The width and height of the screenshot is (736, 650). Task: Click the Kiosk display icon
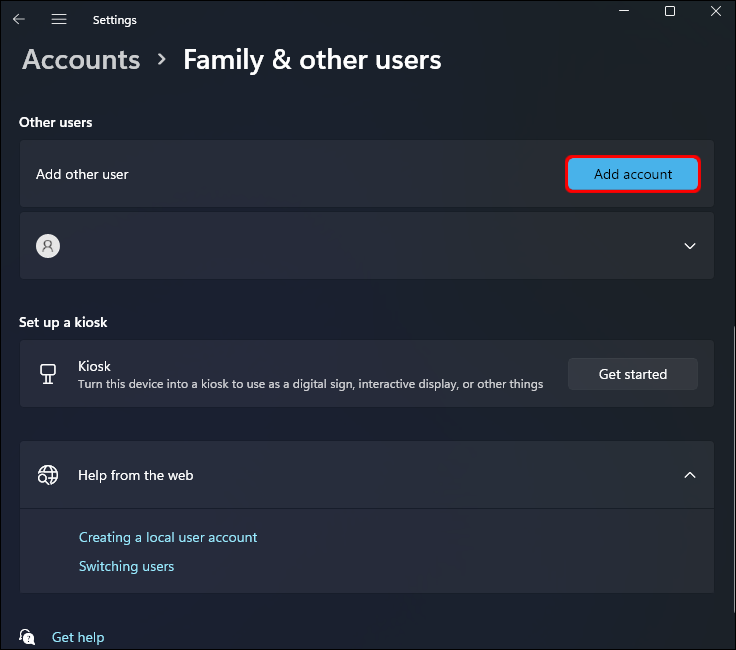[x=47, y=374]
